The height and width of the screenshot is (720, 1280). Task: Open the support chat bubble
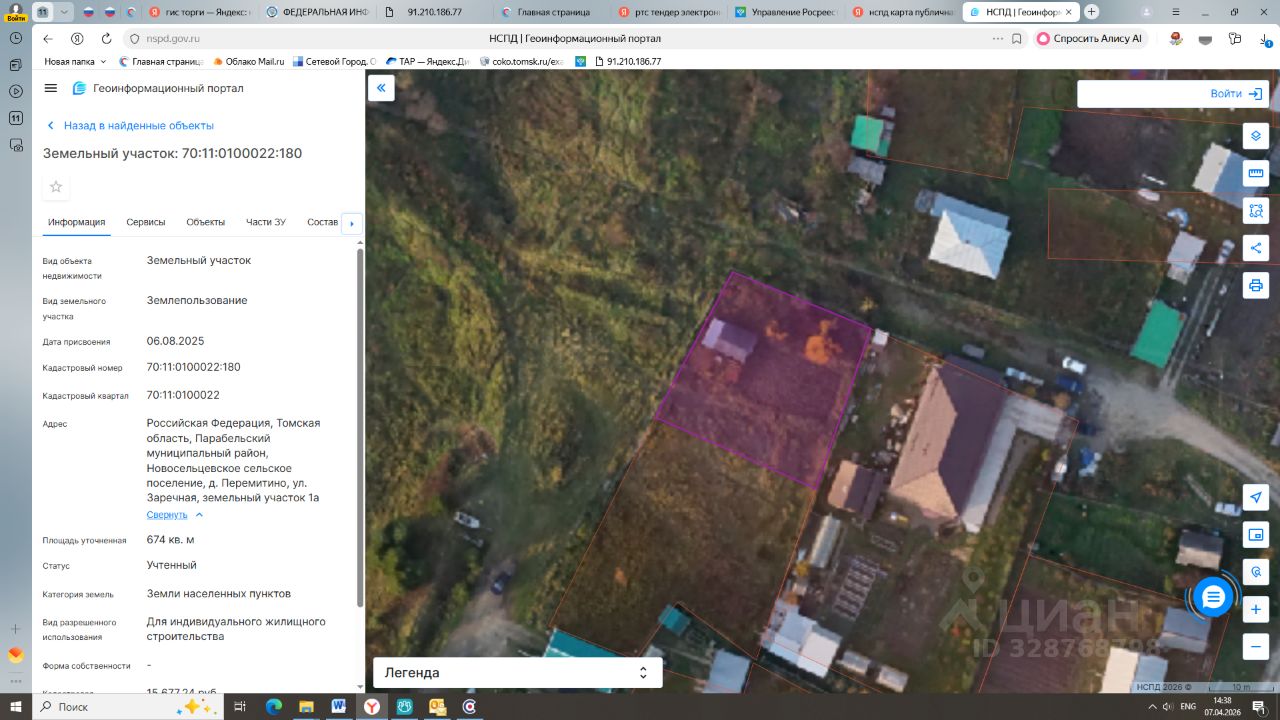(1213, 597)
